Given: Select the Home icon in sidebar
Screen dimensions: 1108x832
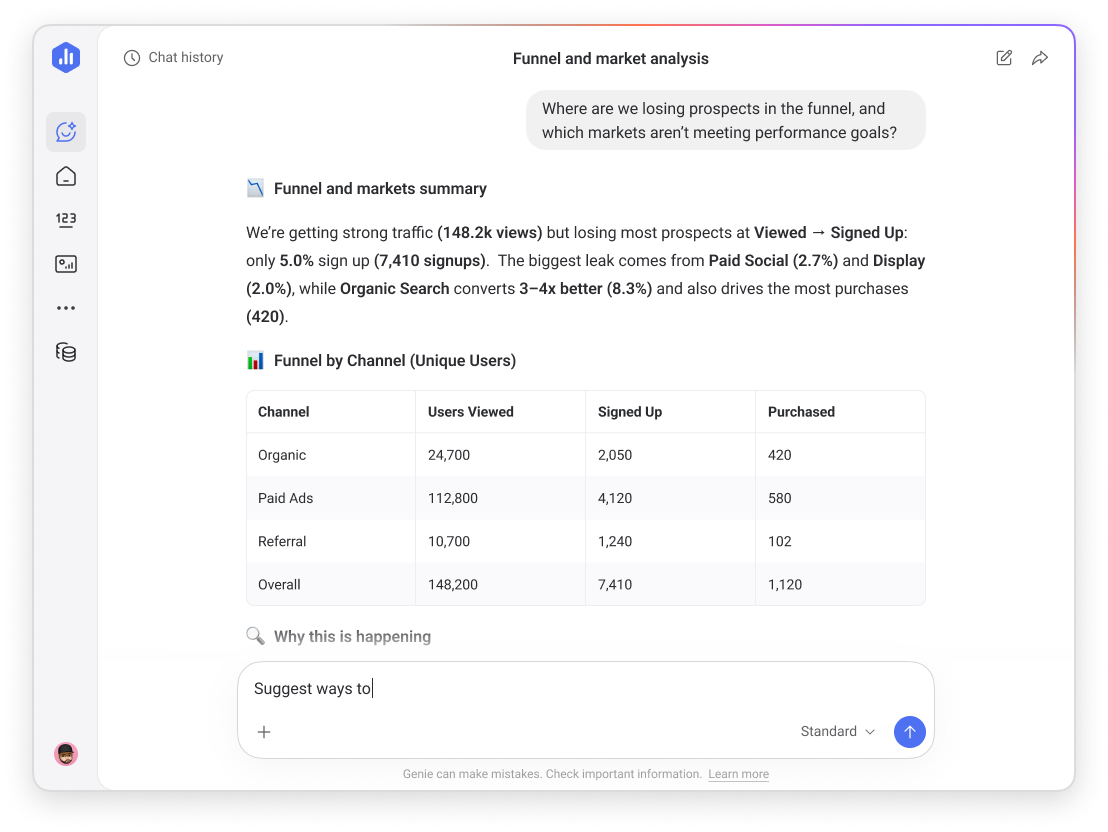Looking at the screenshot, I should [66, 175].
